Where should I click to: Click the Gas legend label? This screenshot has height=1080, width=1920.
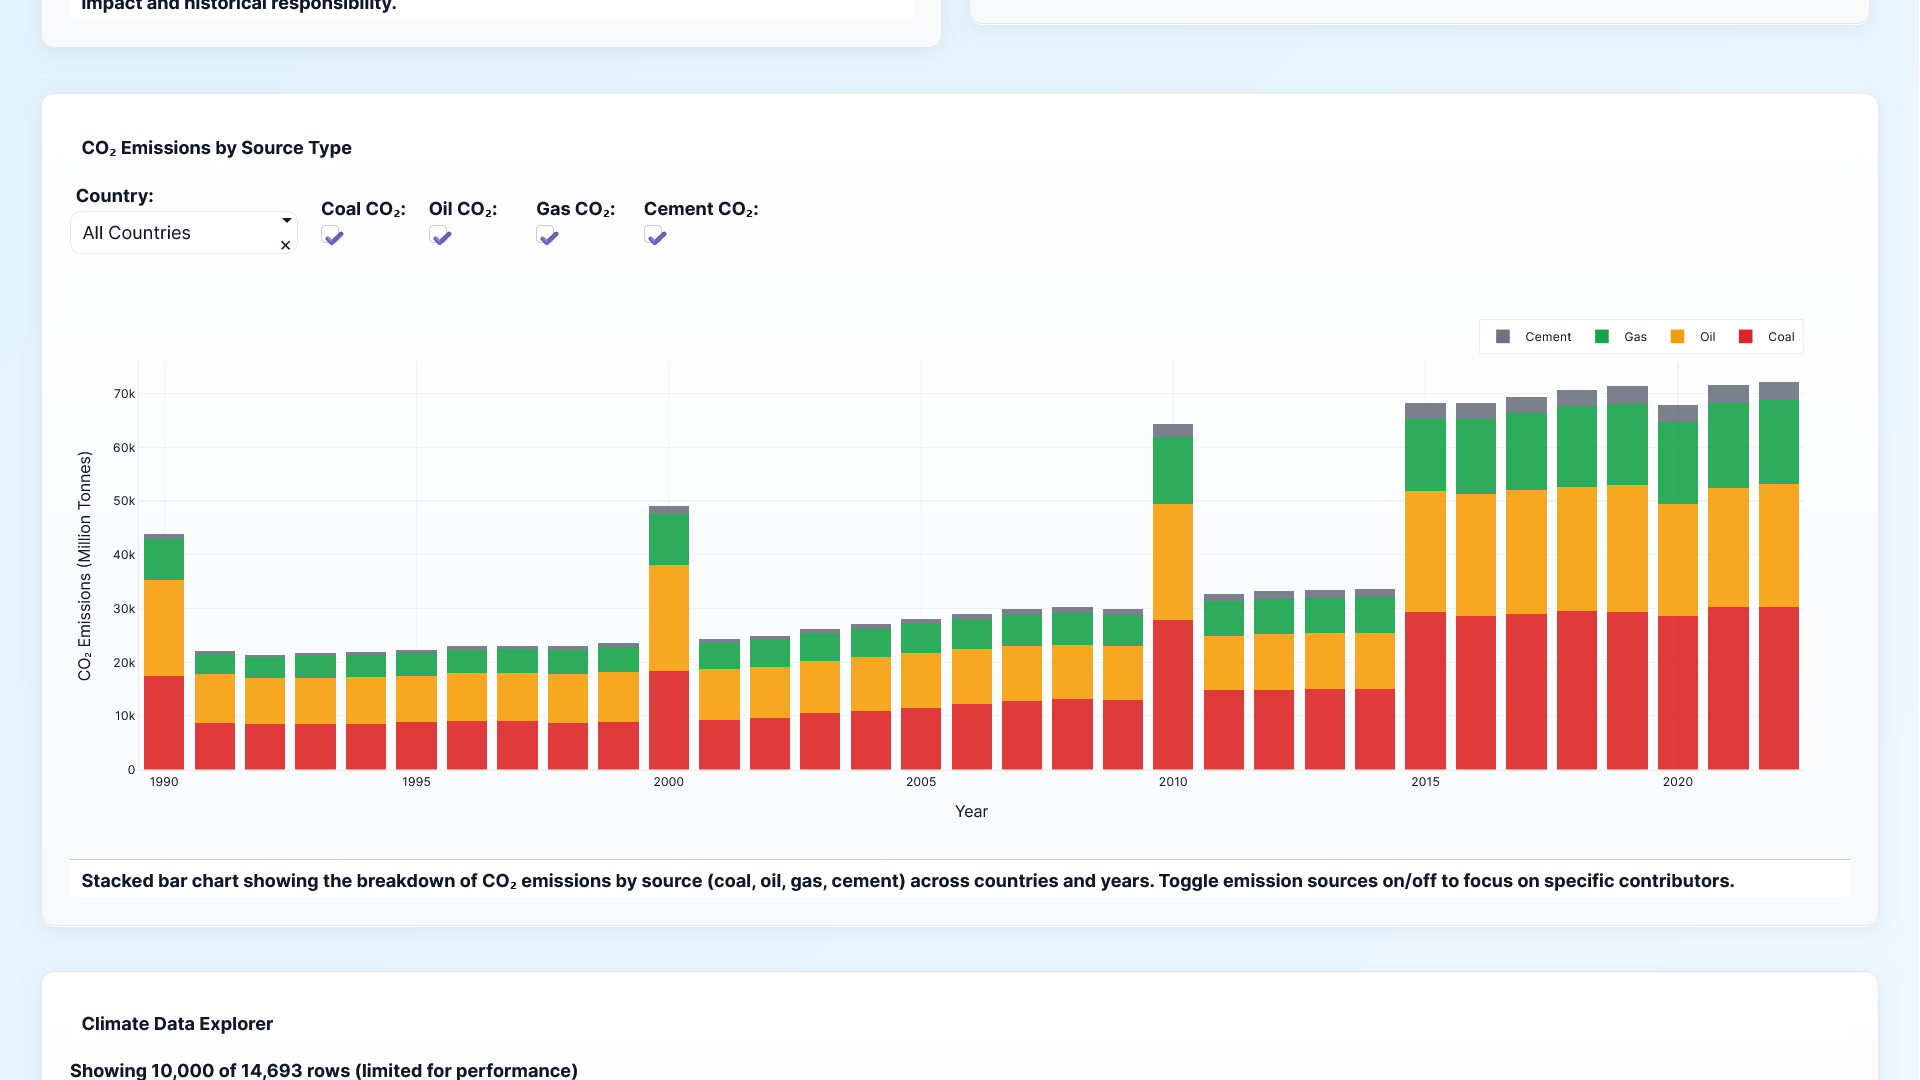[1635, 337]
